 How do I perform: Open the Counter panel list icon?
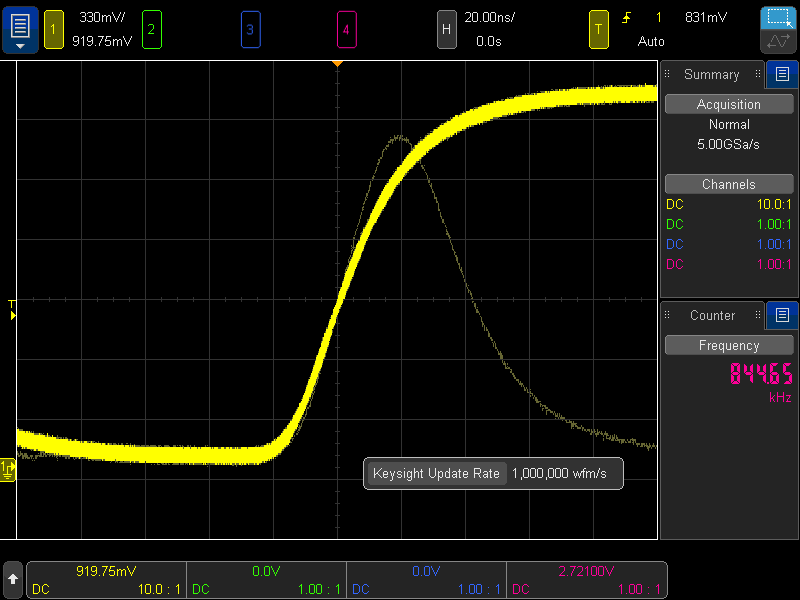click(x=782, y=315)
